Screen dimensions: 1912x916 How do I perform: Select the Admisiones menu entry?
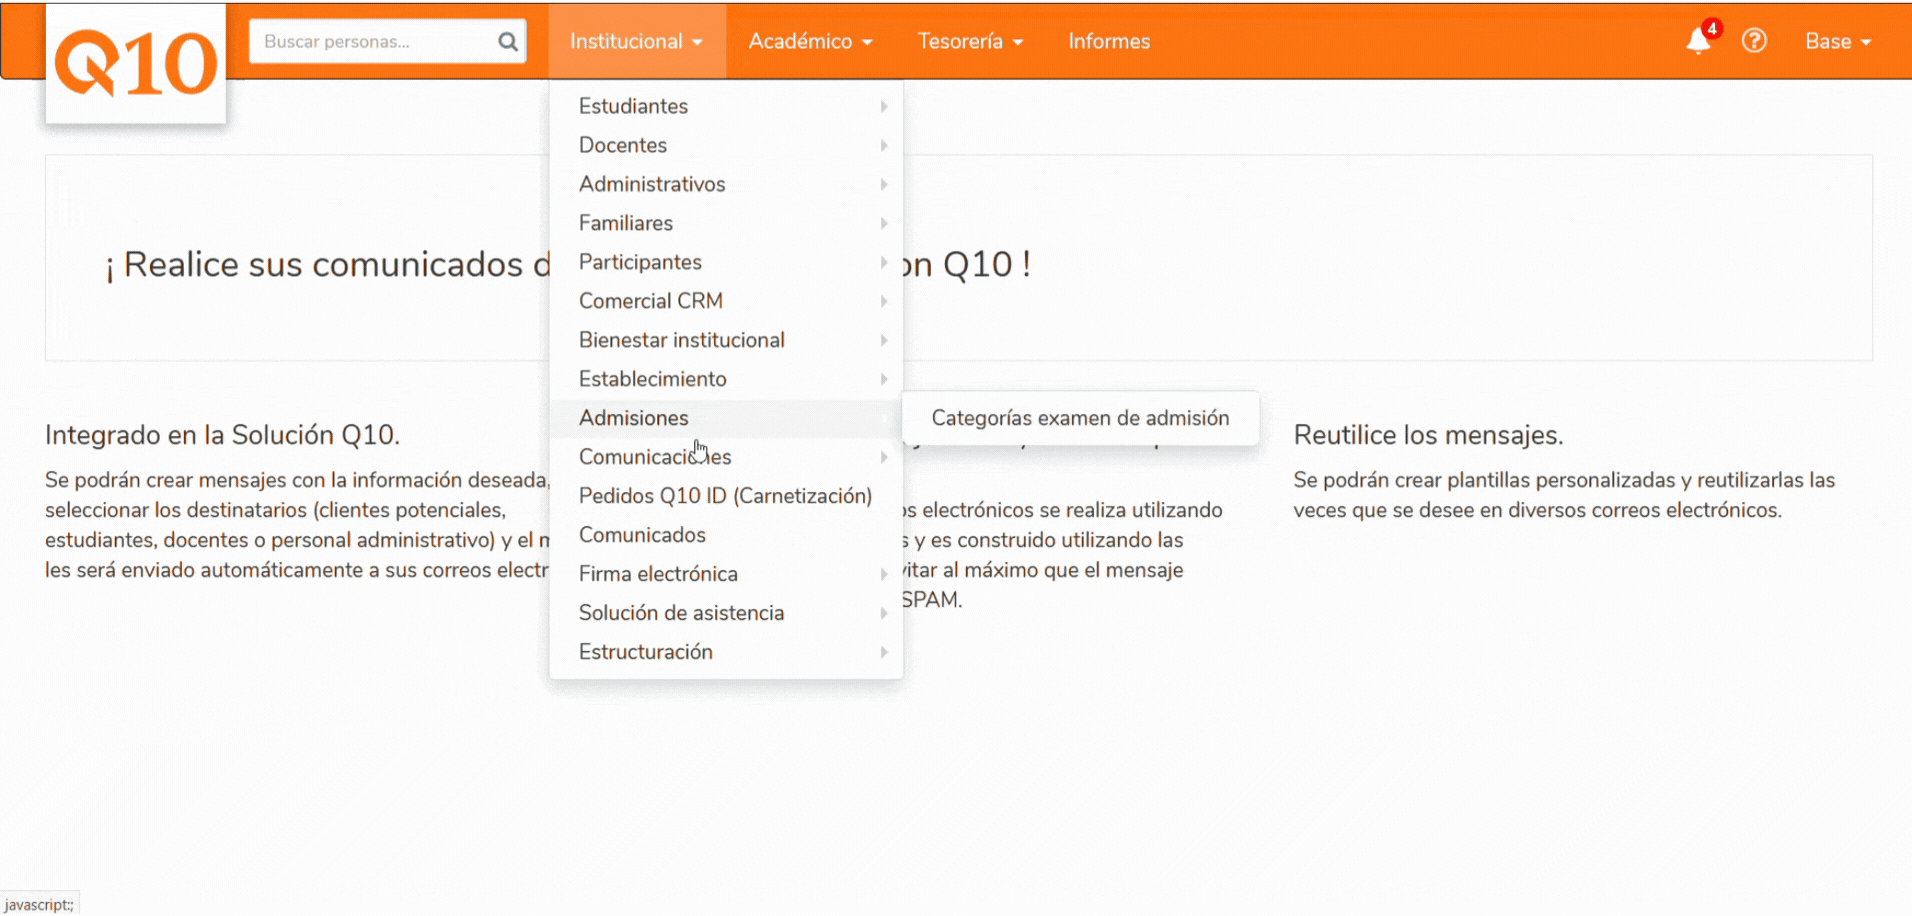pos(726,418)
